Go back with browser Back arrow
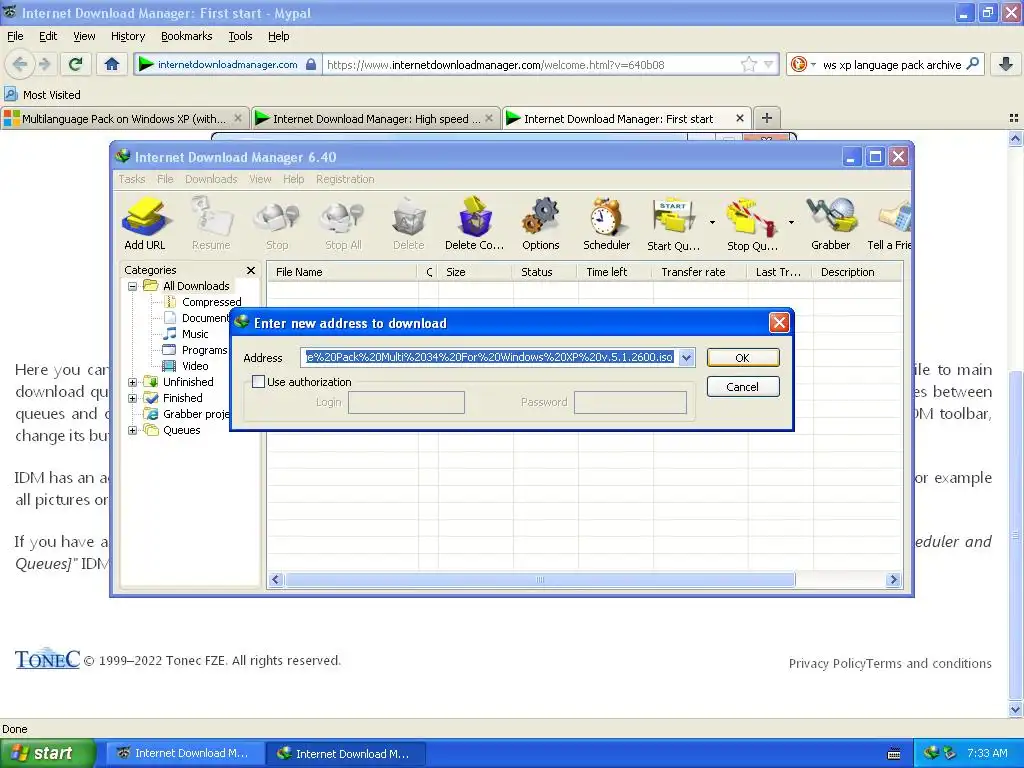Screen dimensions: 1024x768 point(20,64)
